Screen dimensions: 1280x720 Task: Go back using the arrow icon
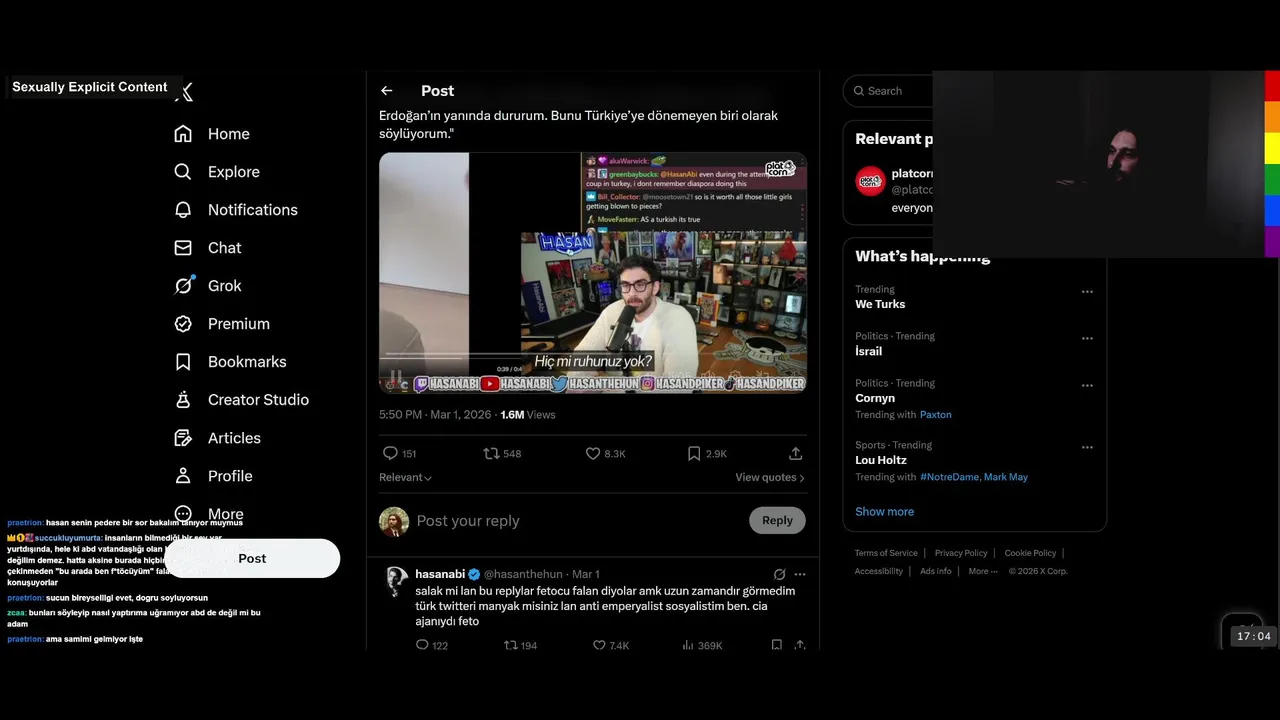point(387,91)
